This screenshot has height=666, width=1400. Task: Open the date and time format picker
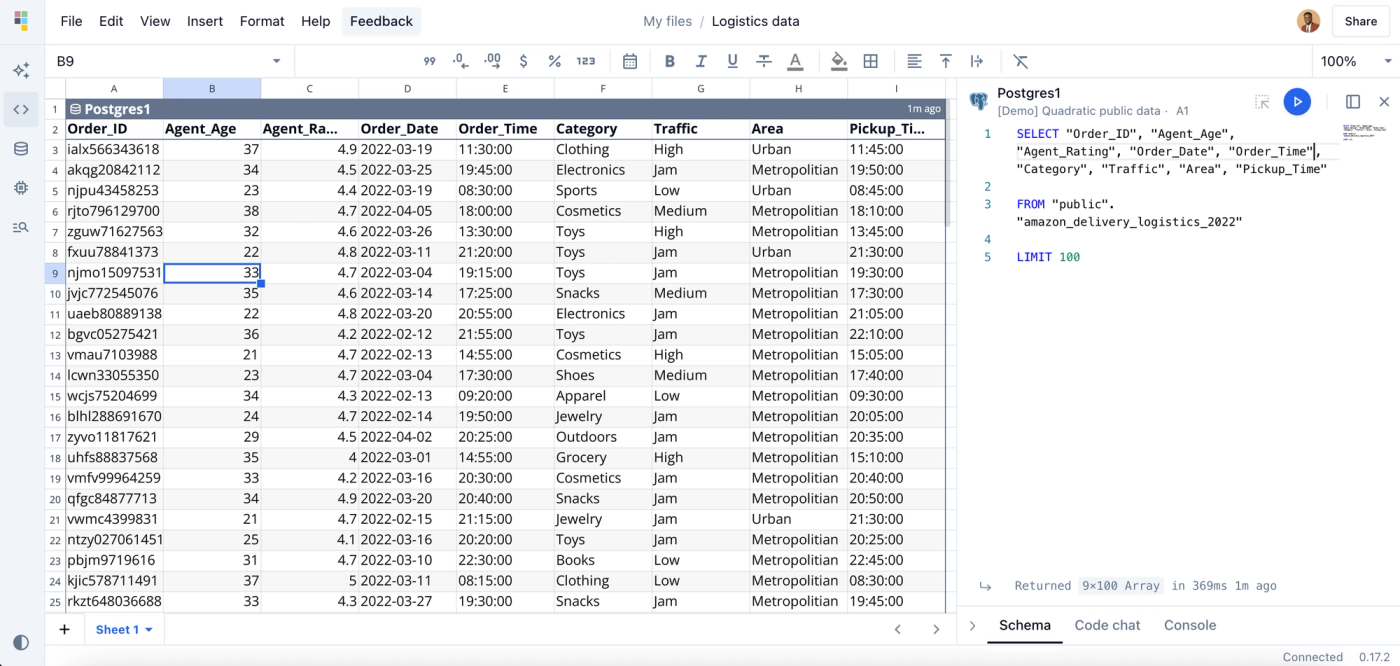(x=630, y=61)
